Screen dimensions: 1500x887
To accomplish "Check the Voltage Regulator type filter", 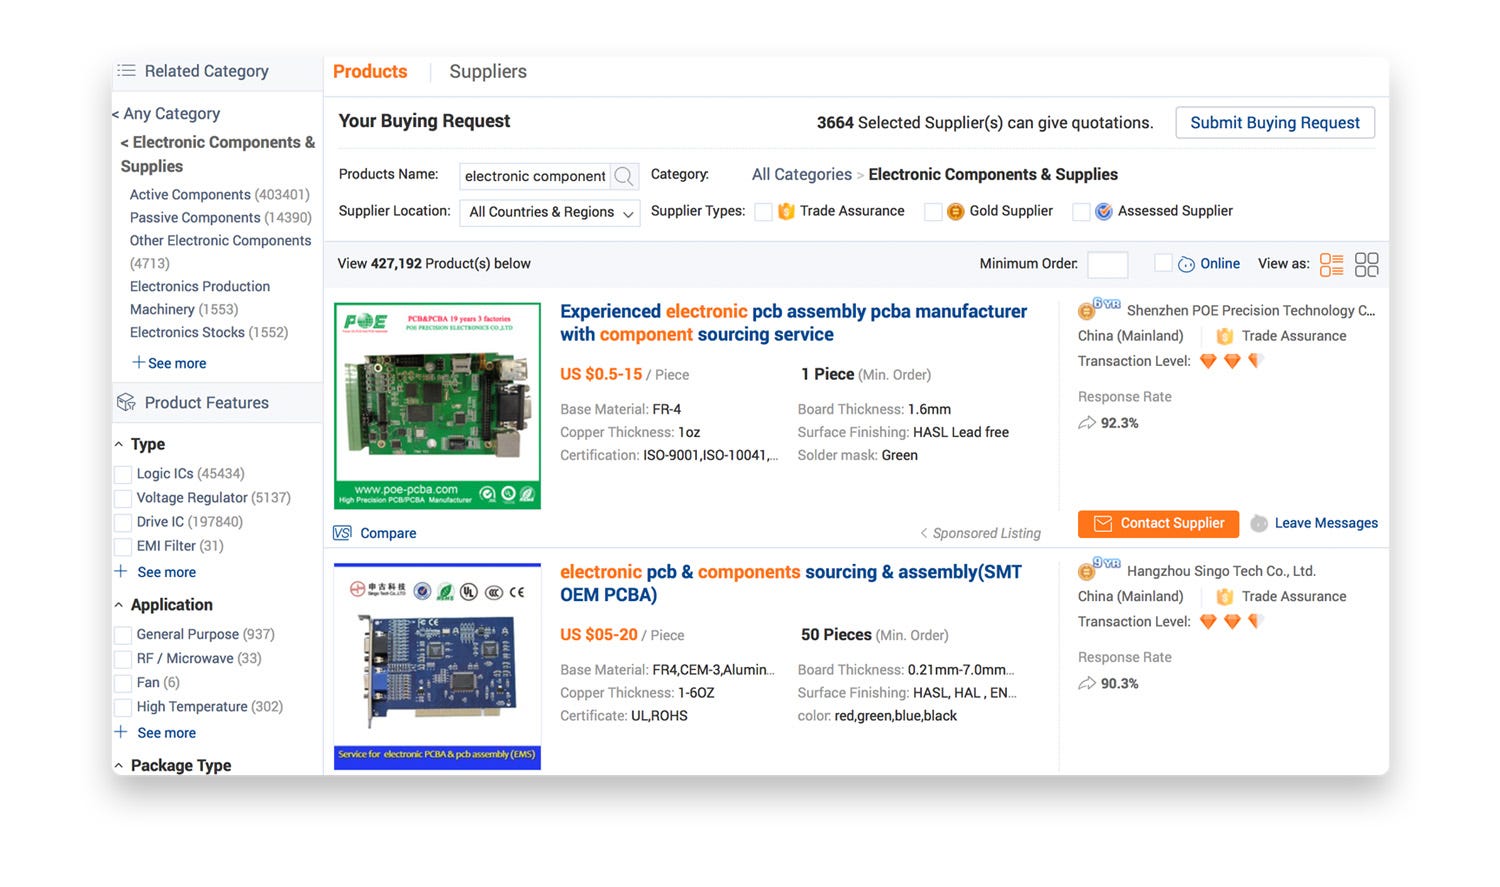I will [123, 498].
